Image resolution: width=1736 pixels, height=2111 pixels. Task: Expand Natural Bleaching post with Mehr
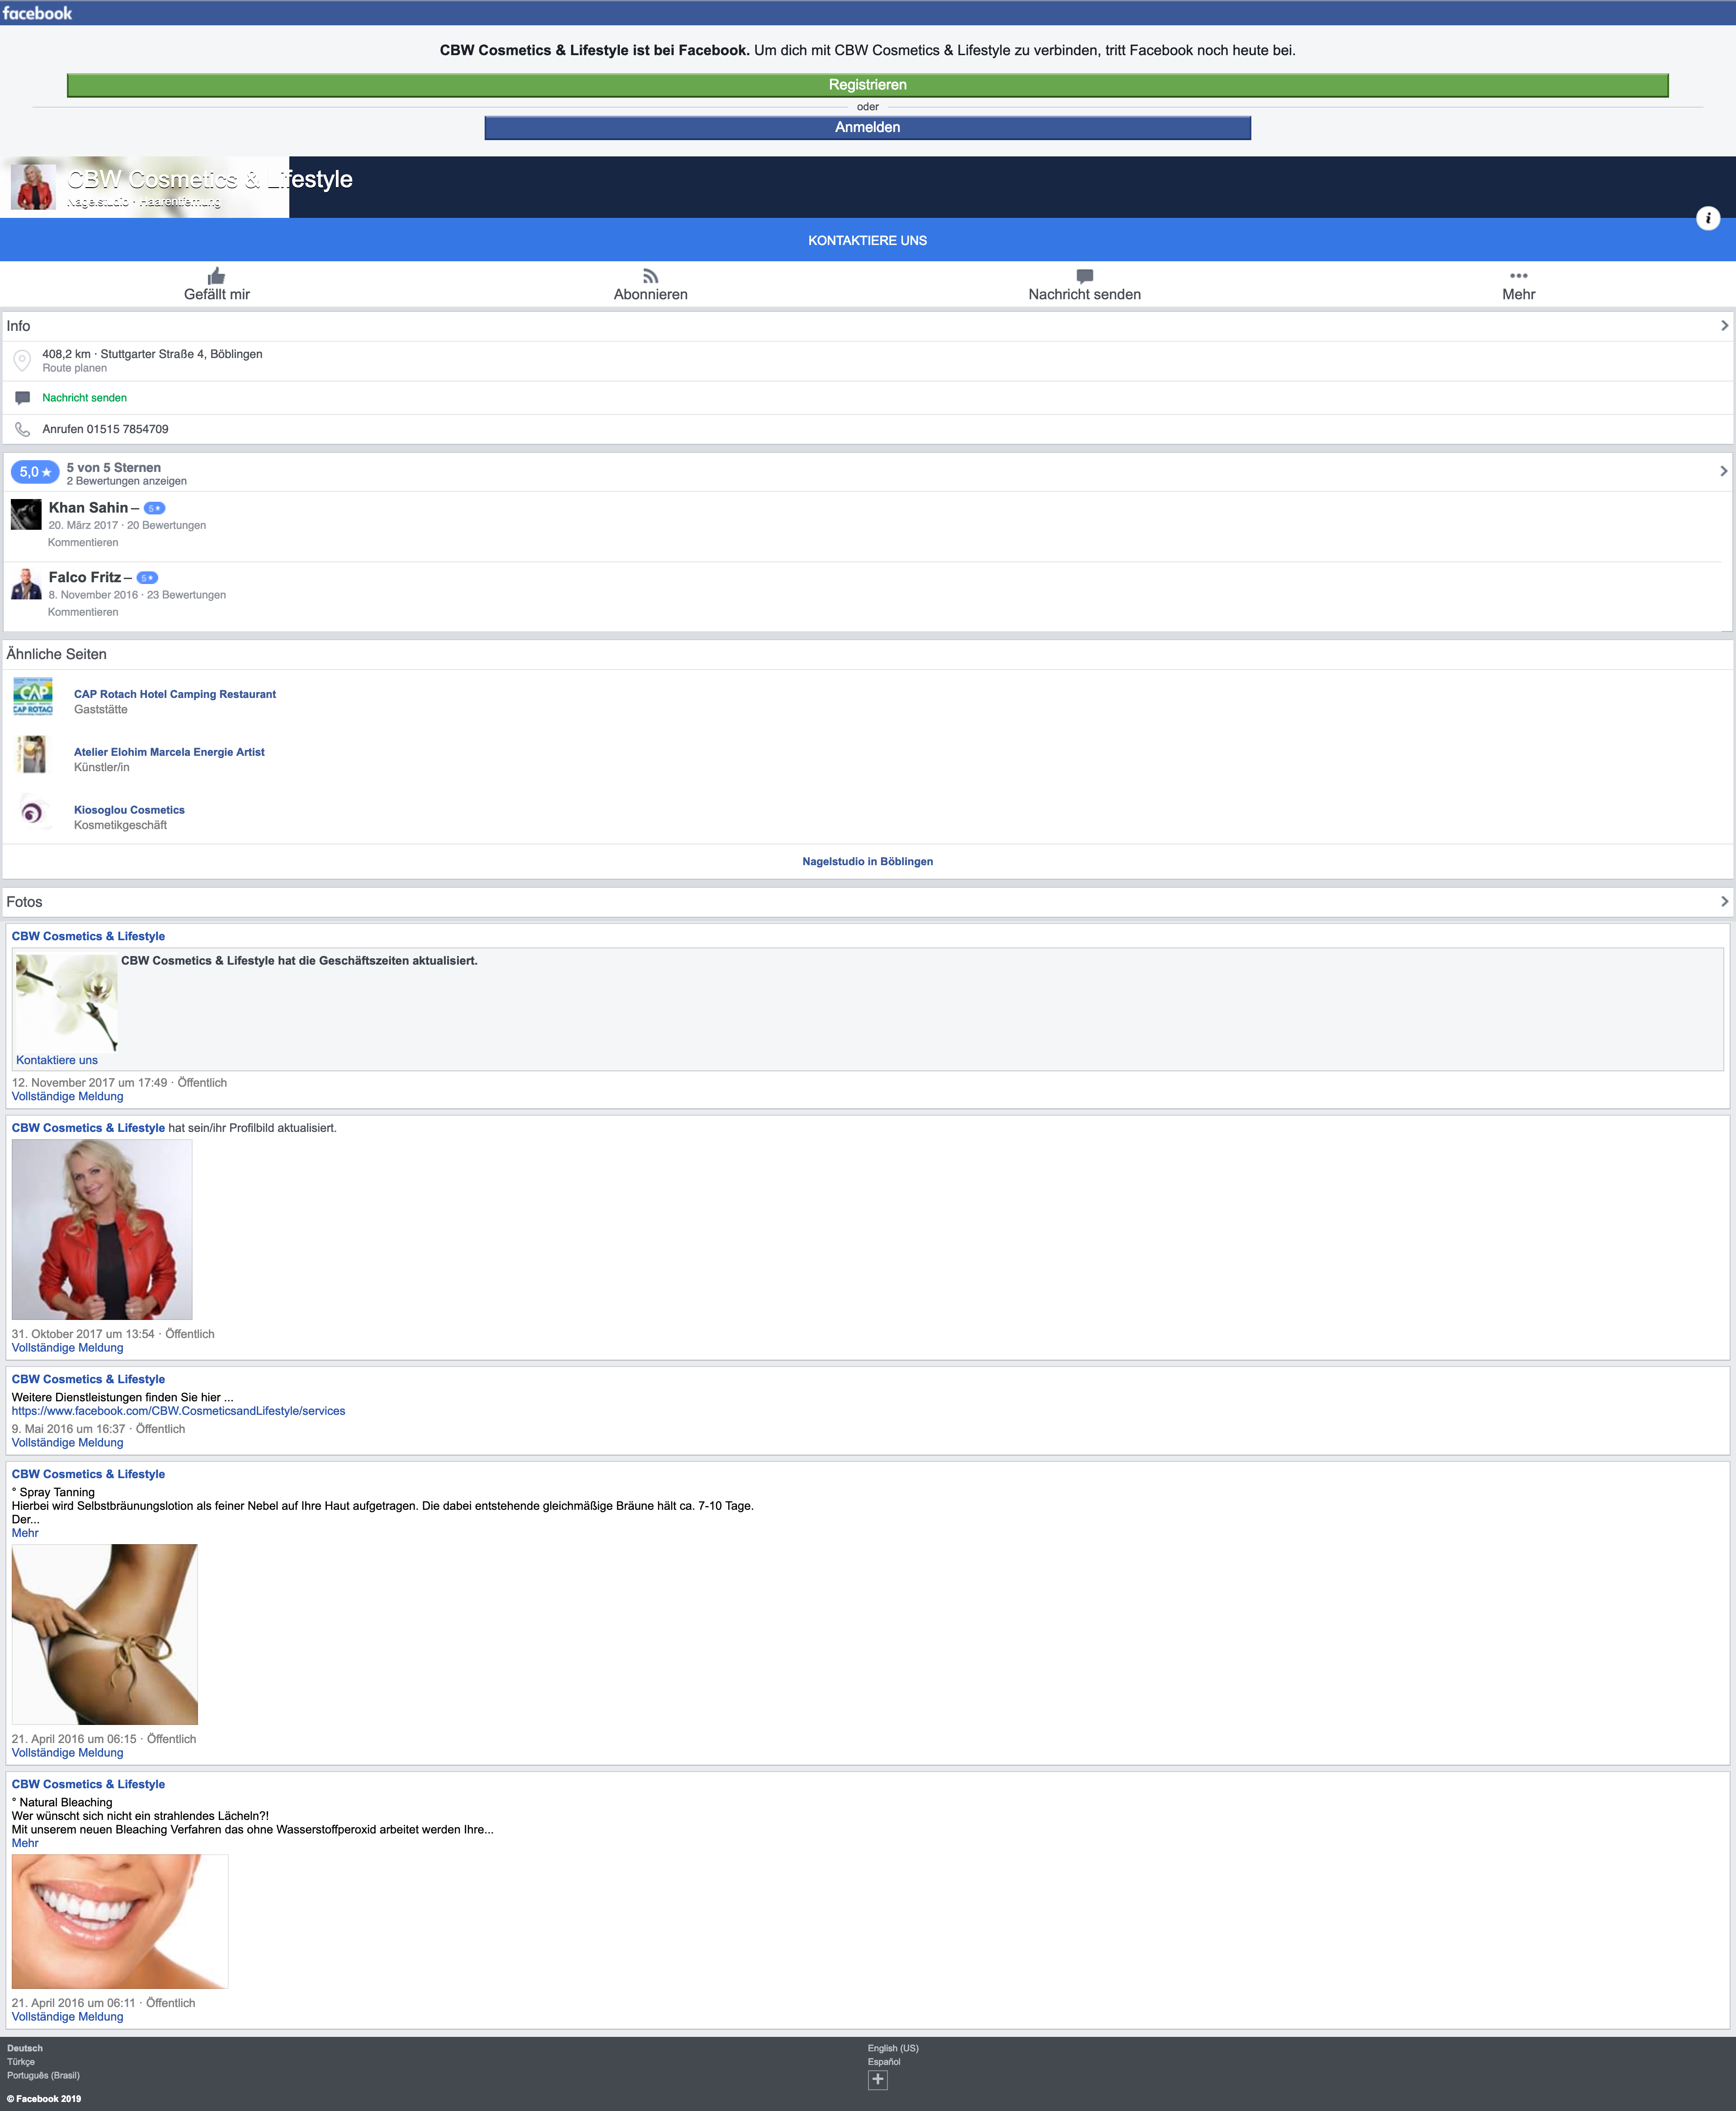pos(25,1843)
